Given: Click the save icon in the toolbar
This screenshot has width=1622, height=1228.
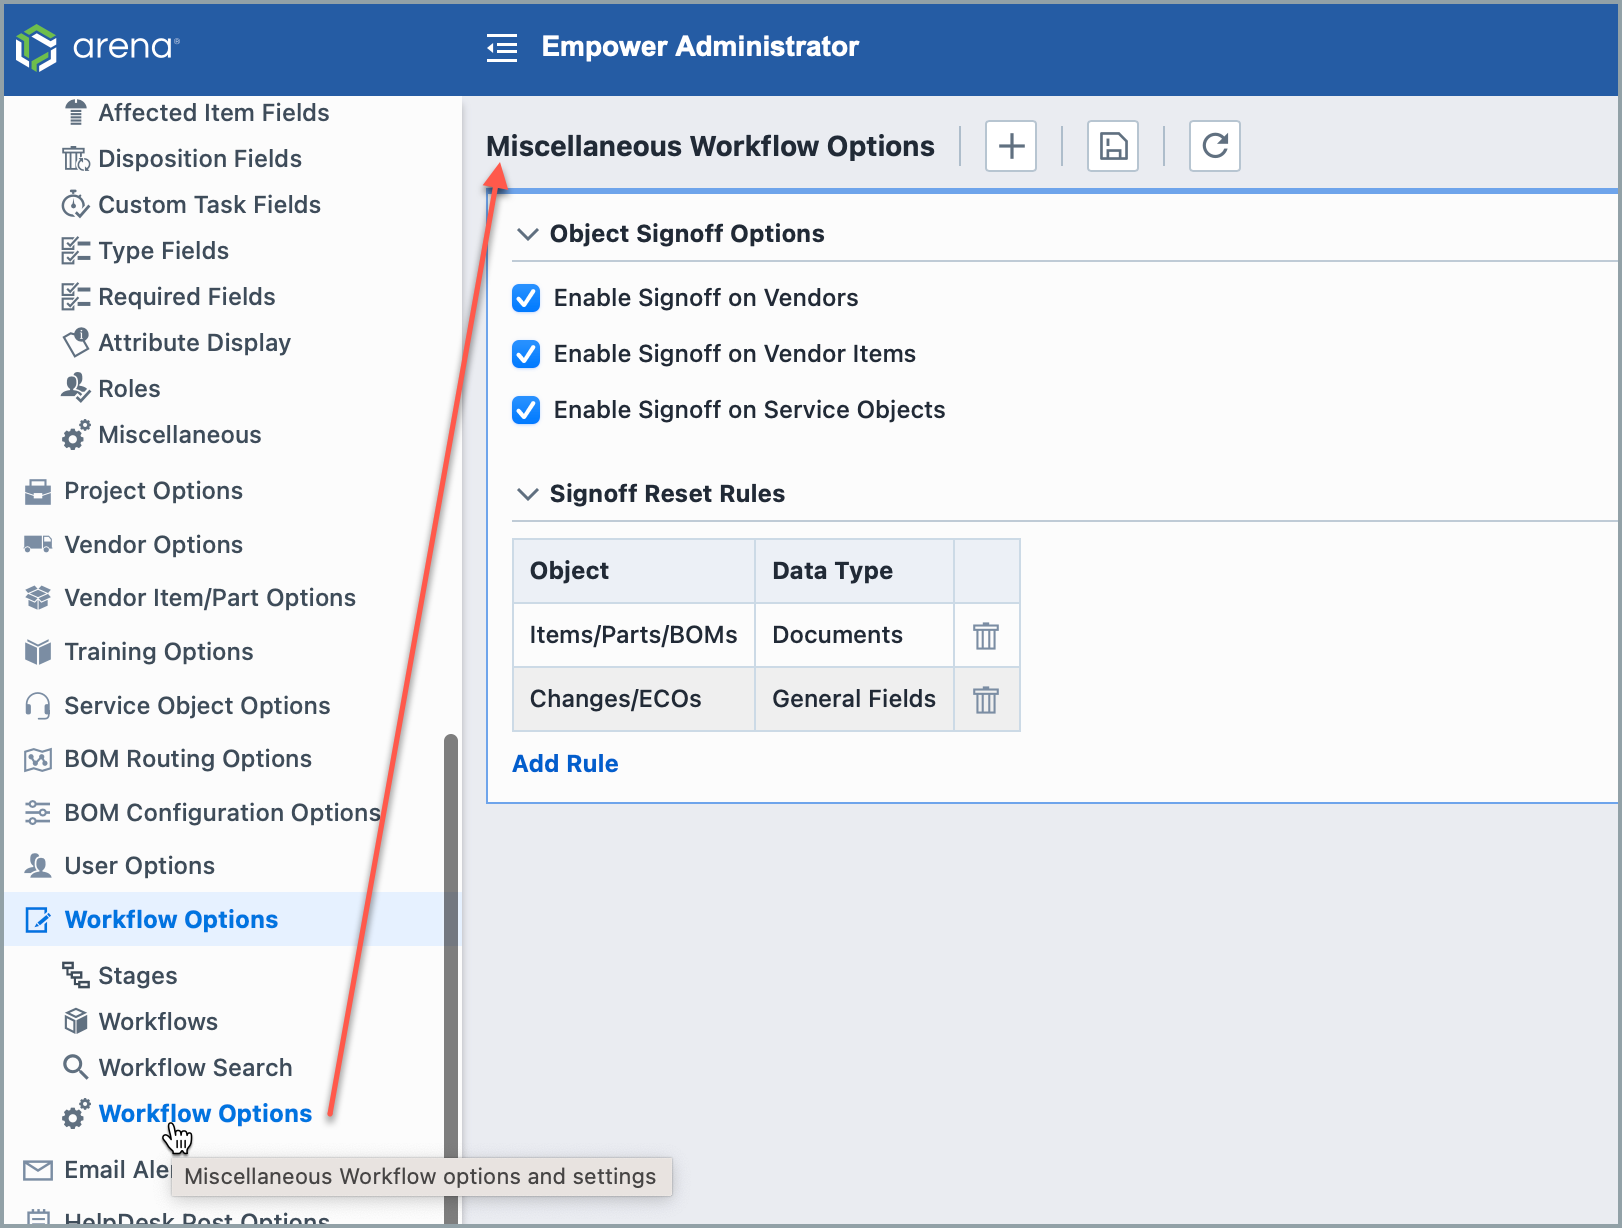Looking at the screenshot, I should 1112,146.
